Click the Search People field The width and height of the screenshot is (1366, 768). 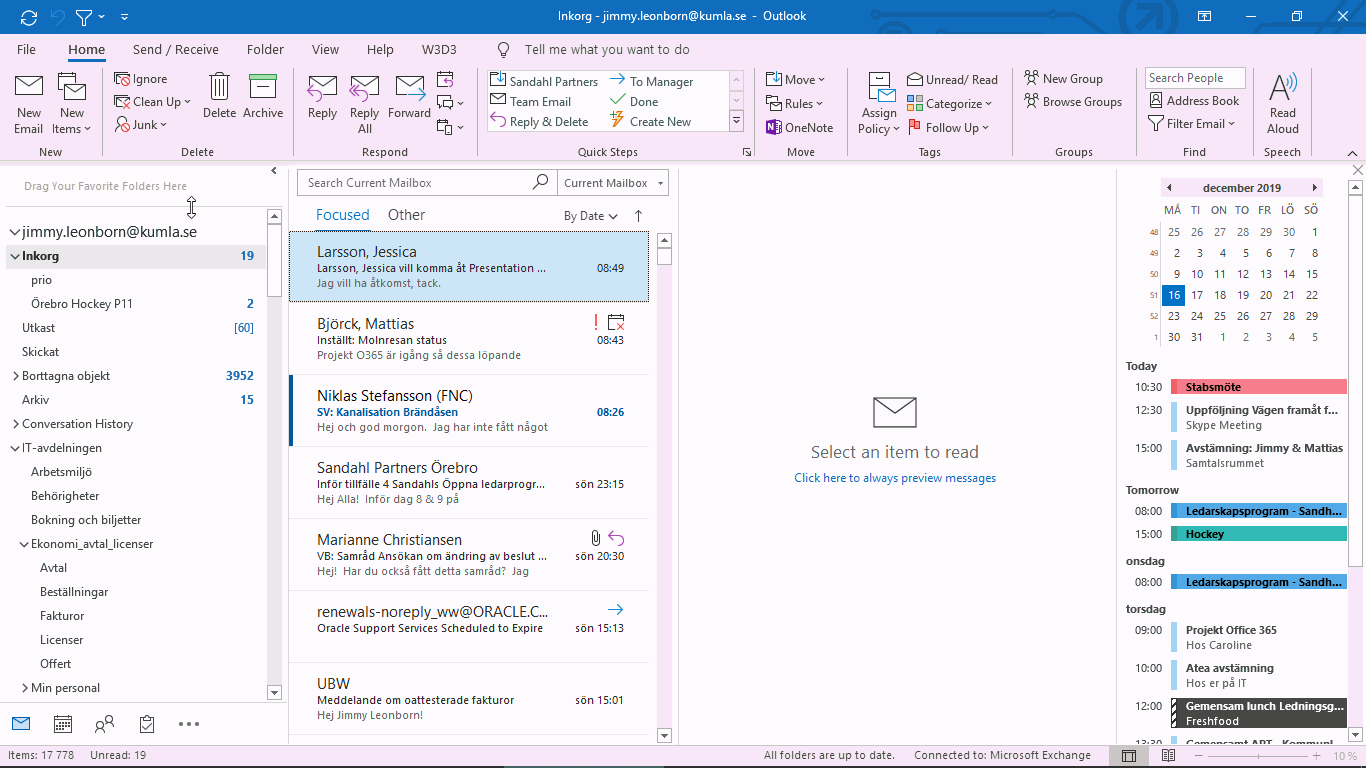pos(1195,78)
